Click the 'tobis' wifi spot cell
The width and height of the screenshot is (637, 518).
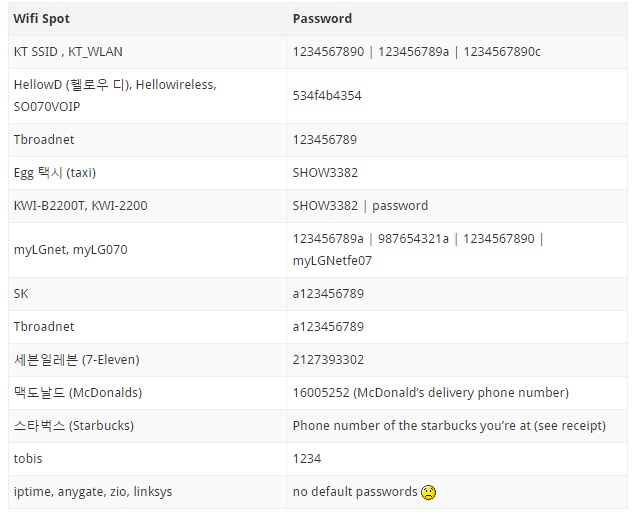coord(28,459)
